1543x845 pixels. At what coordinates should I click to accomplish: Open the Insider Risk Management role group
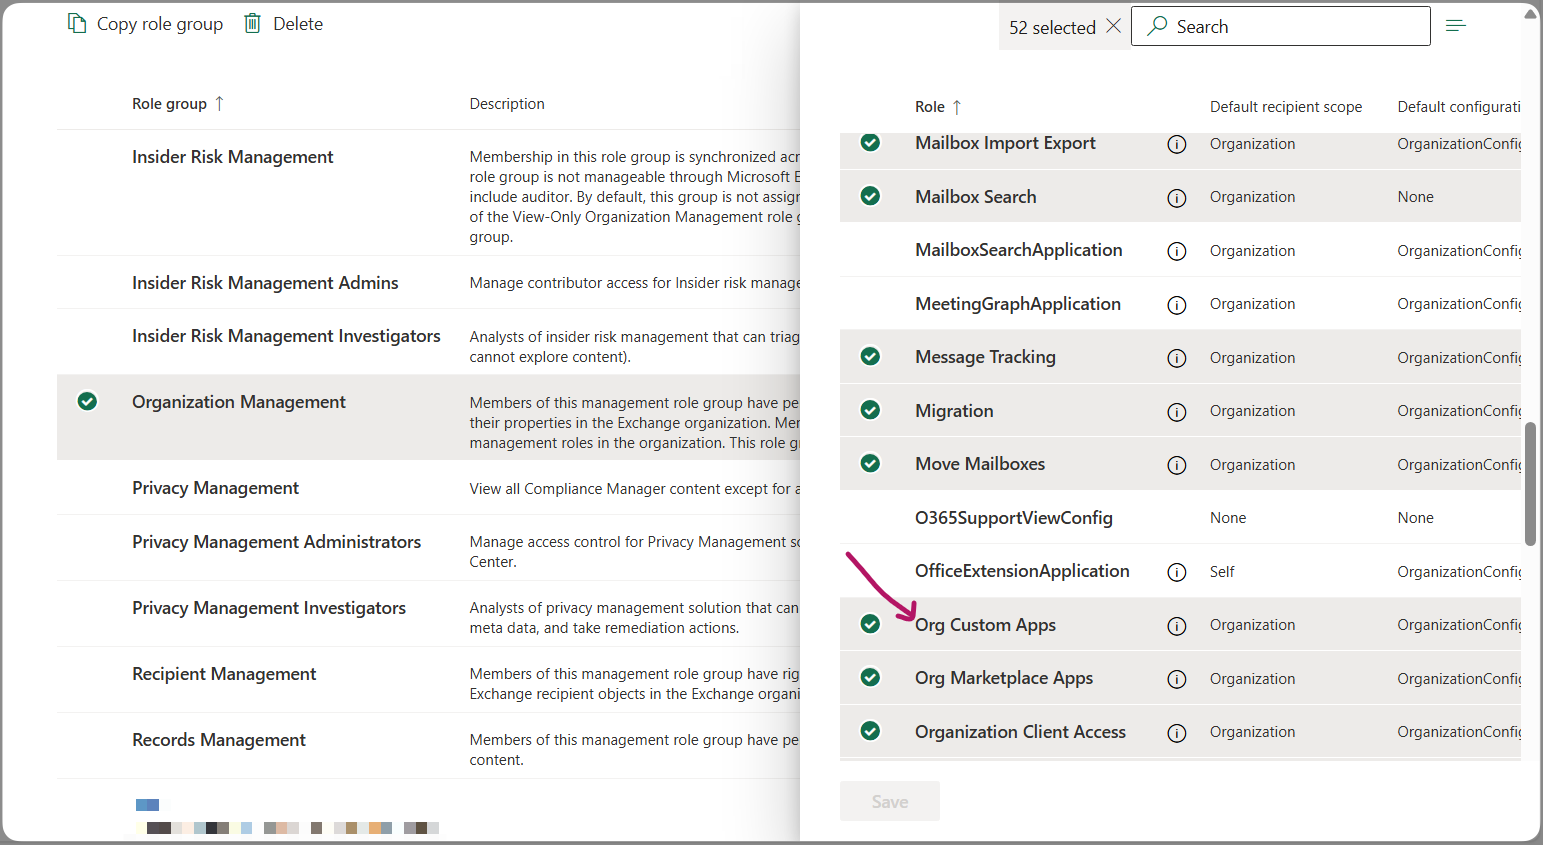pos(233,157)
